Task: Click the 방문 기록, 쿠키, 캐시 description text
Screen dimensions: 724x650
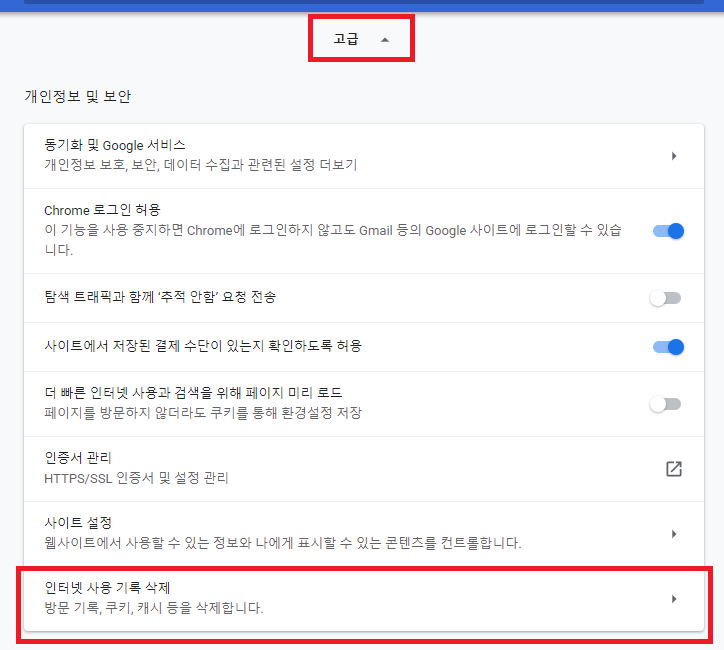Action: click(154, 607)
